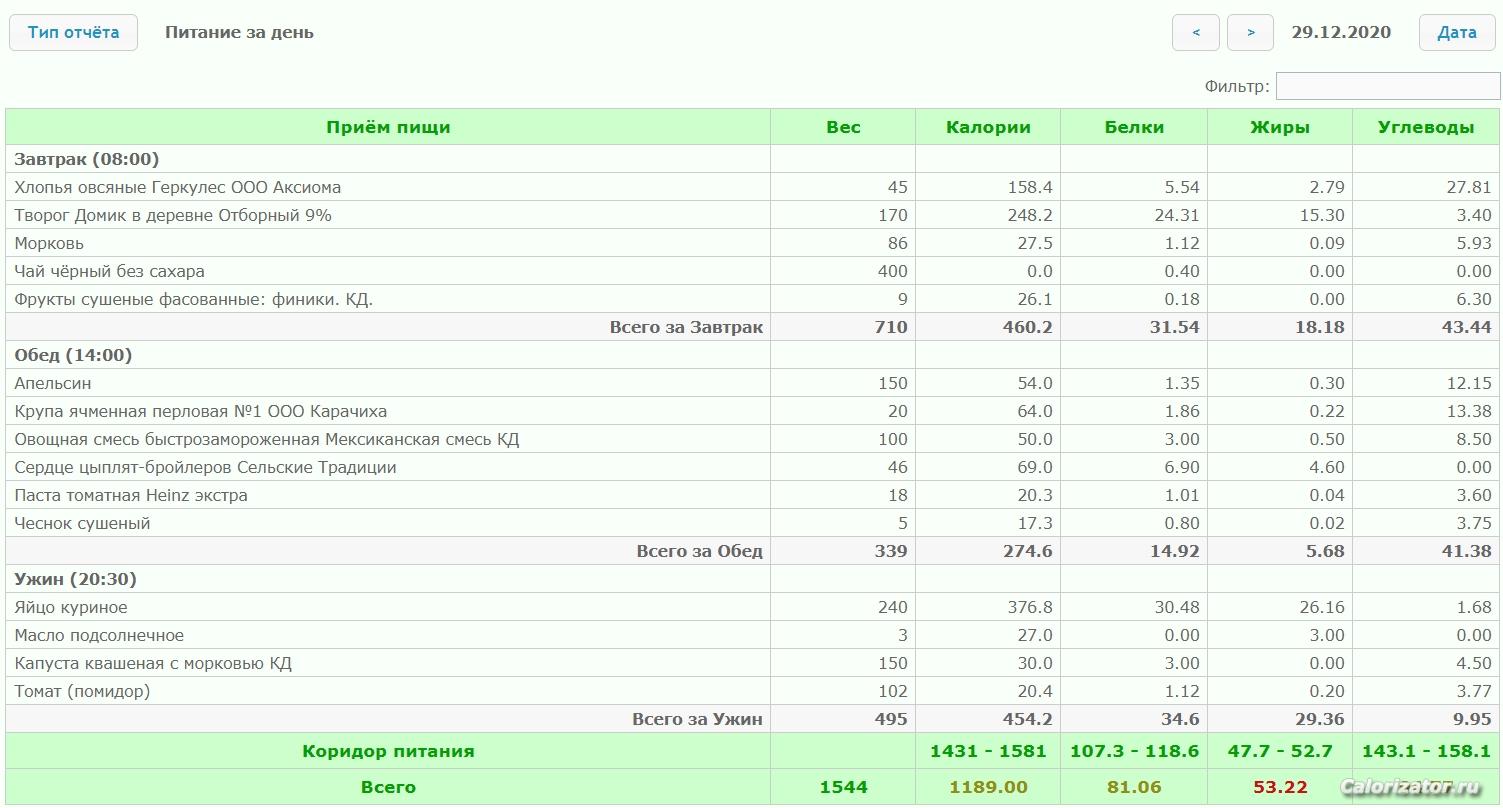Open the Тип отчёта button
The width and height of the screenshot is (1503, 808).
pyautogui.click(x=73, y=32)
